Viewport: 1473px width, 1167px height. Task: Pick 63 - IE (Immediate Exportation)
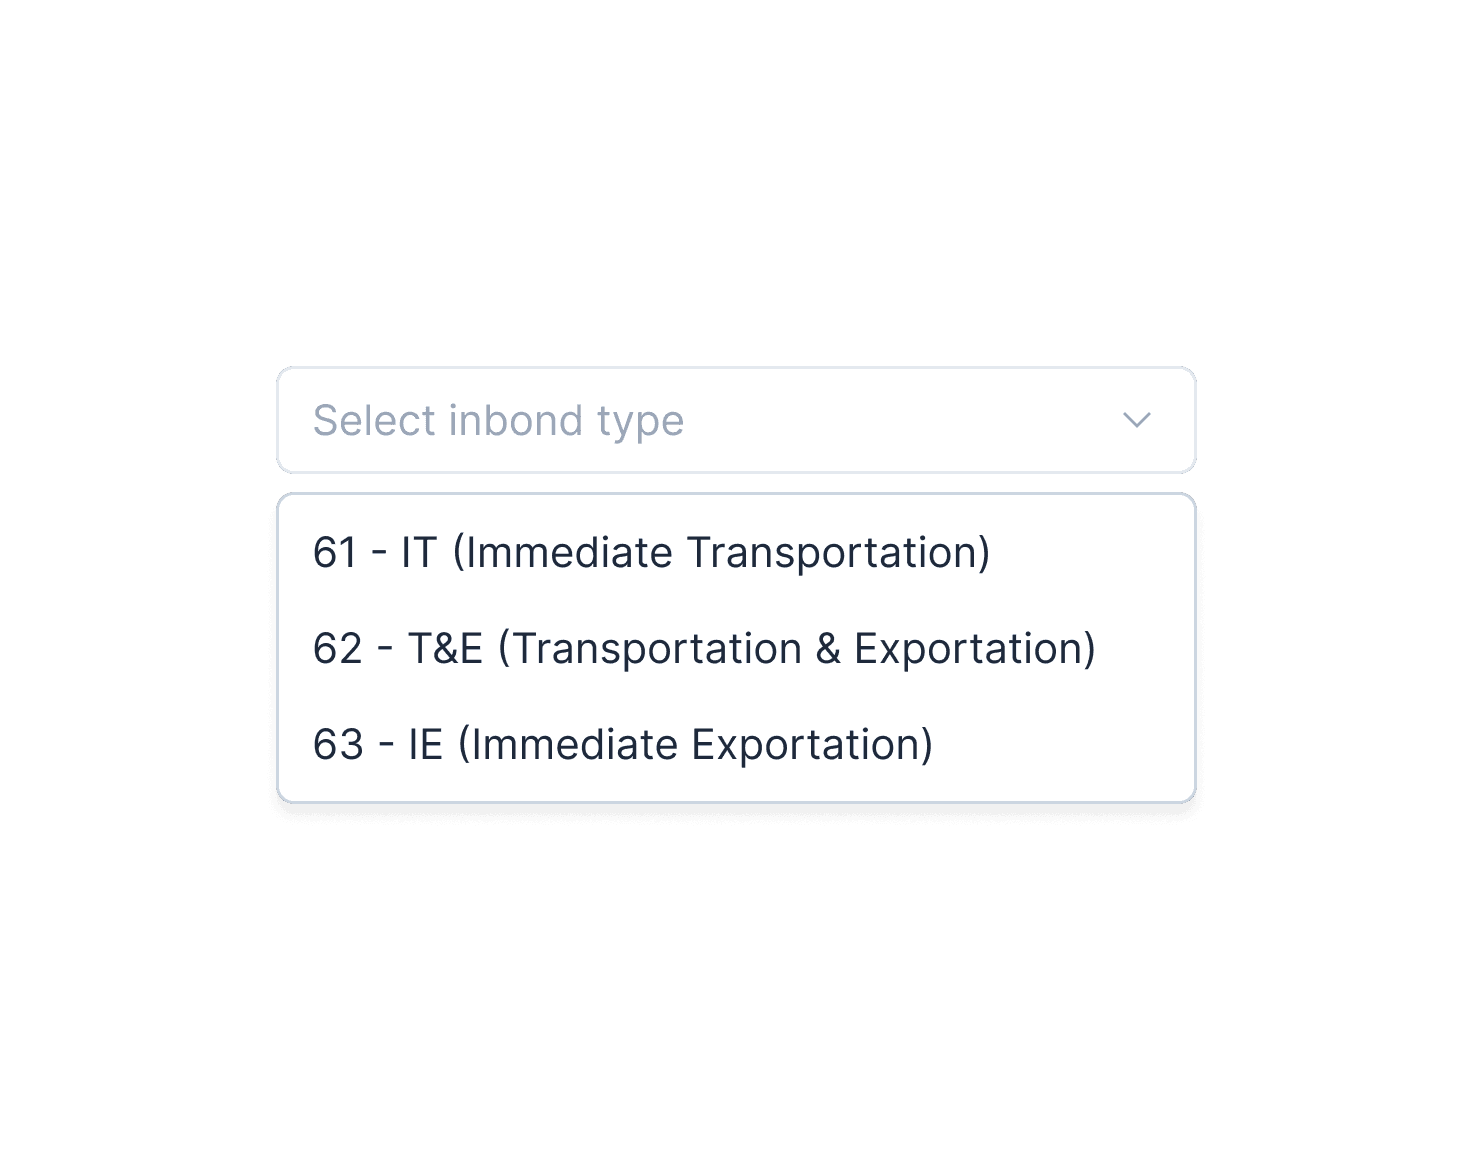622,745
